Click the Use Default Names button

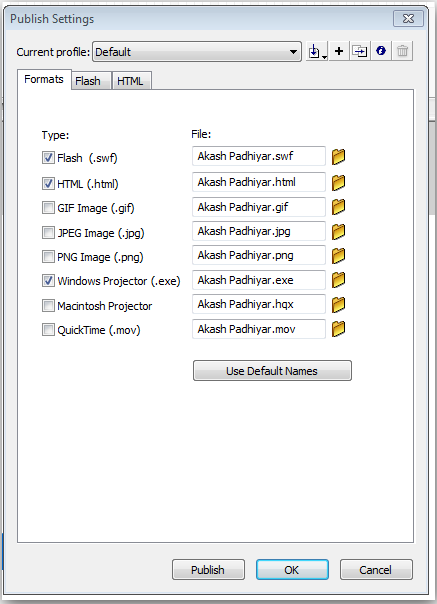point(272,371)
